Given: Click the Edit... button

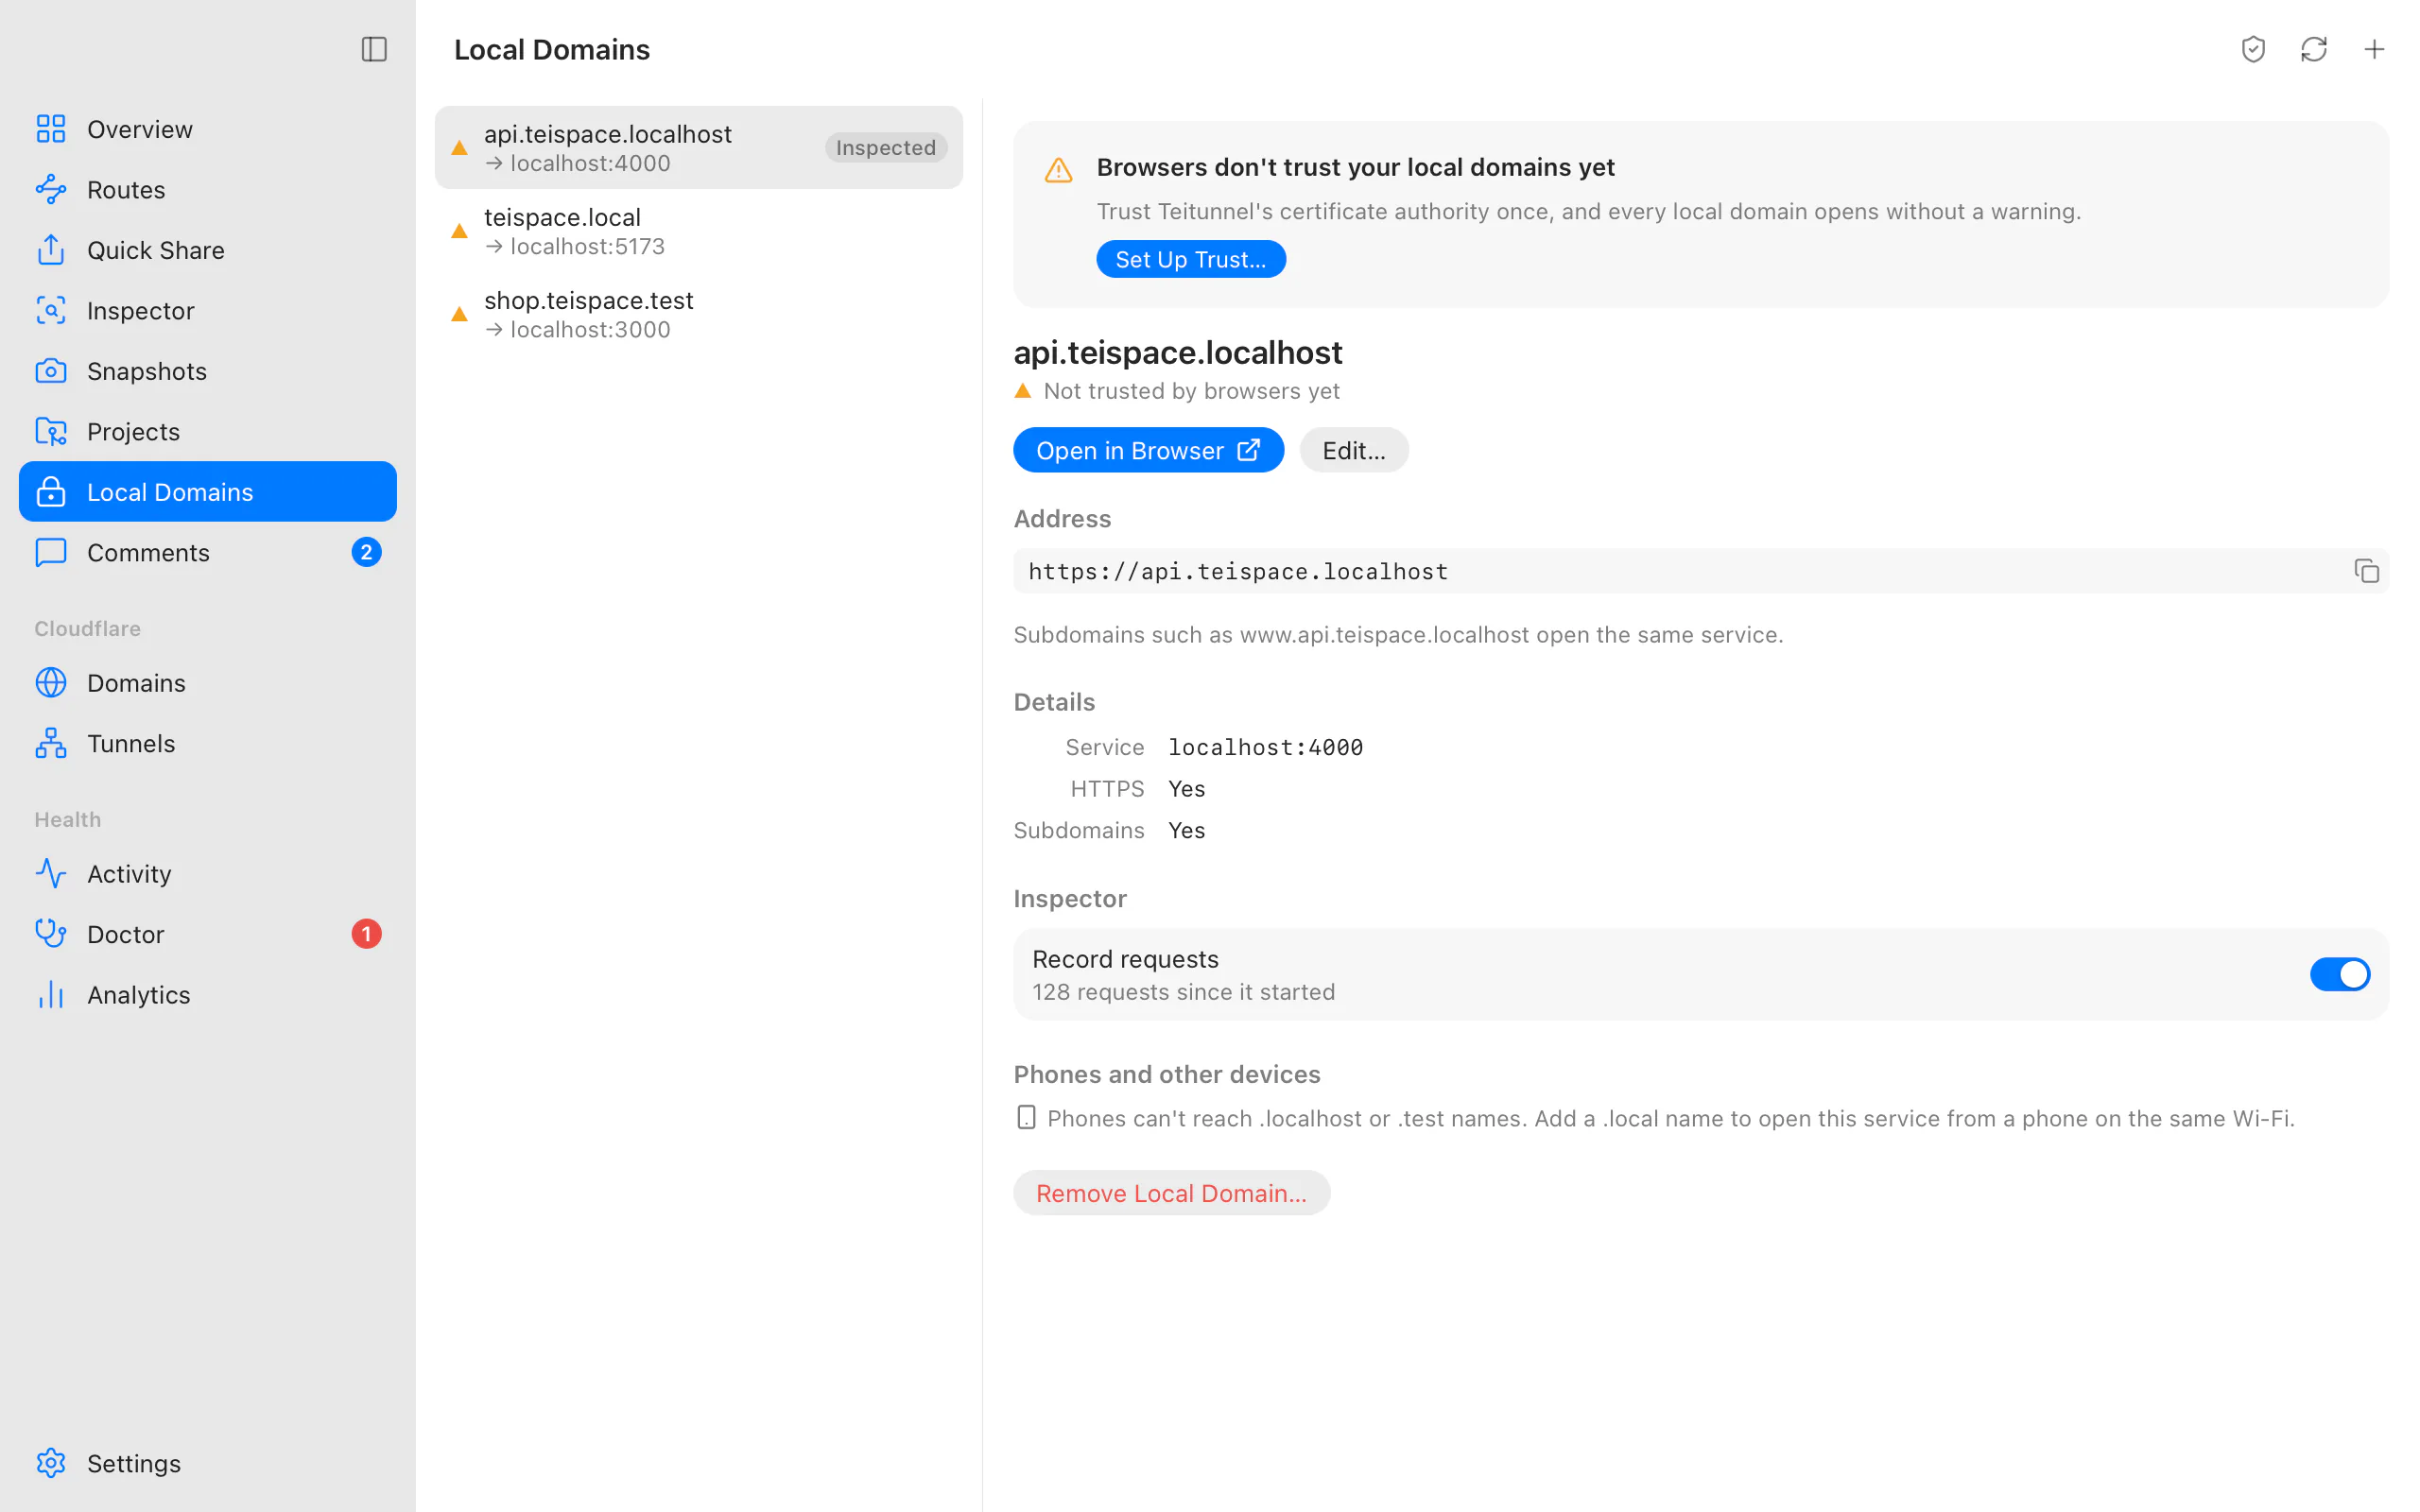Looking at the screenshot, I should [1353, 450].
